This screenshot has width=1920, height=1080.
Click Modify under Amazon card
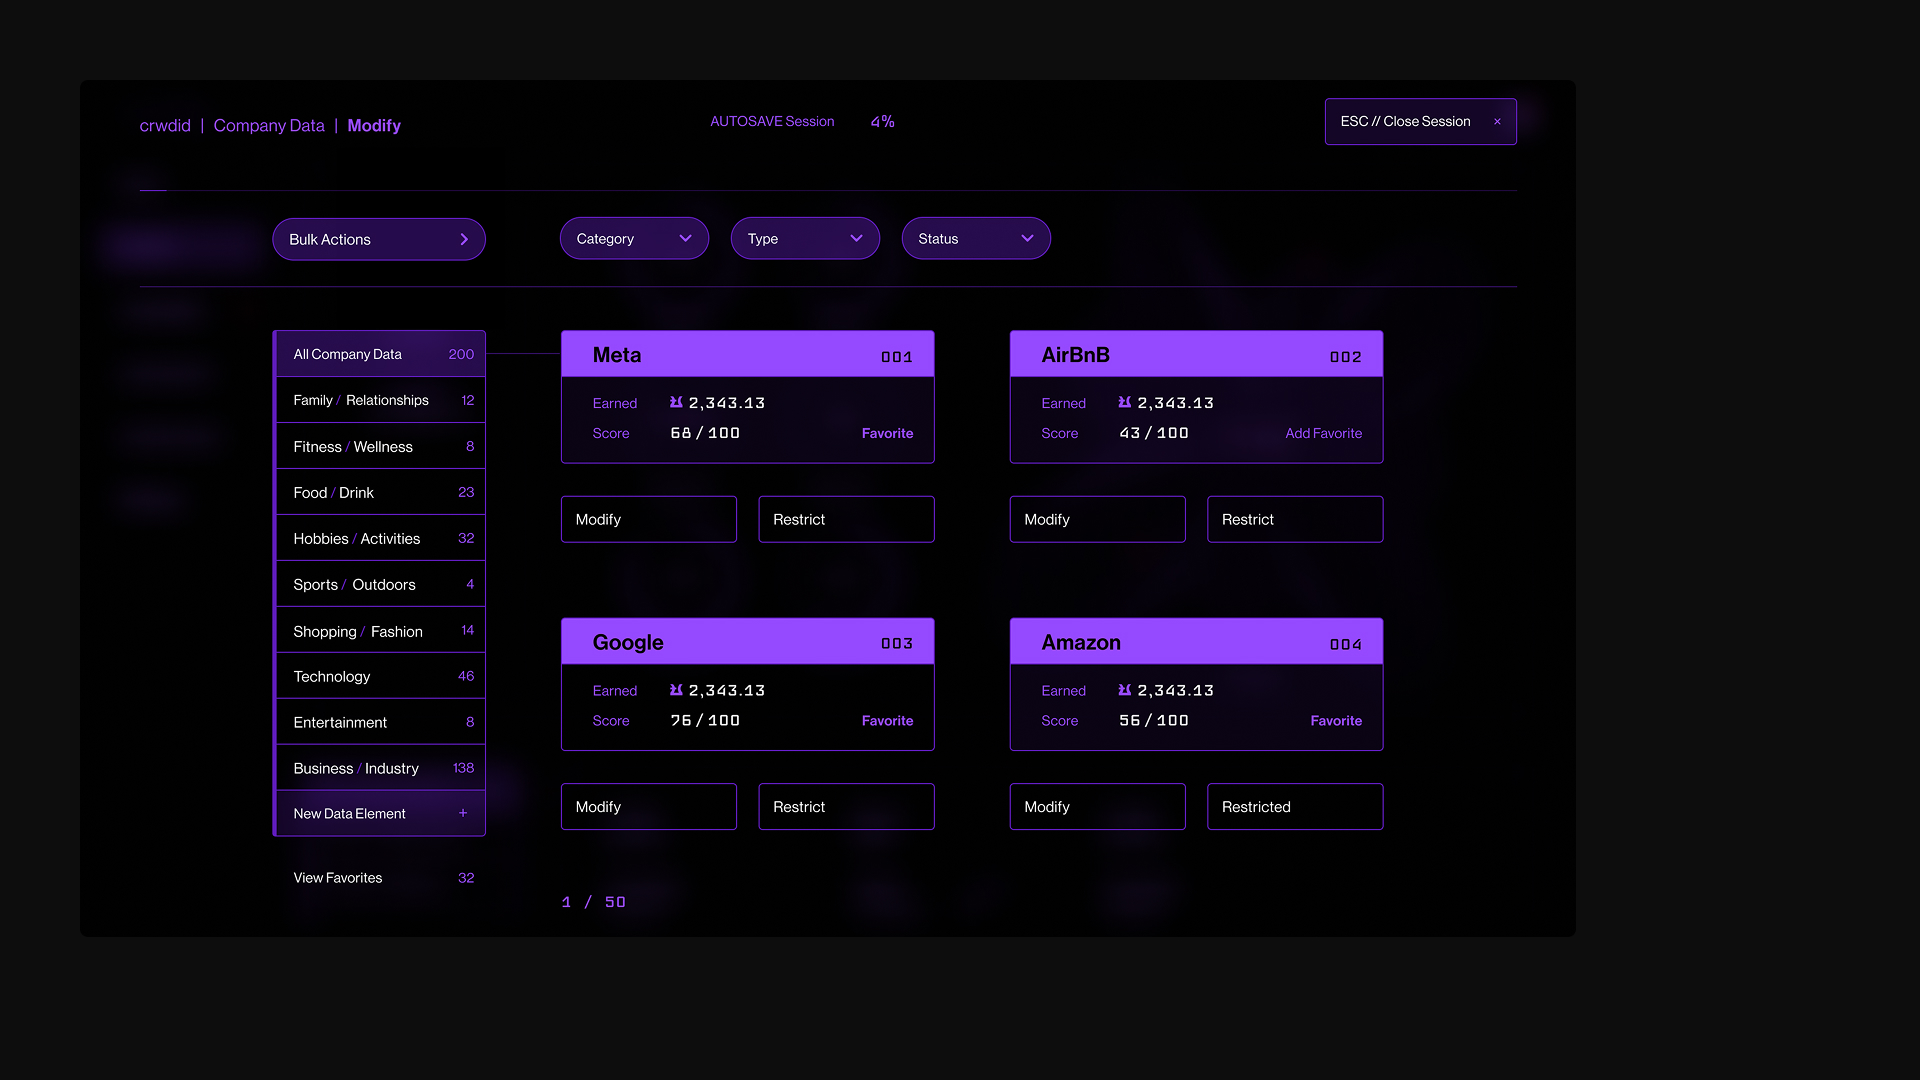1097,806
